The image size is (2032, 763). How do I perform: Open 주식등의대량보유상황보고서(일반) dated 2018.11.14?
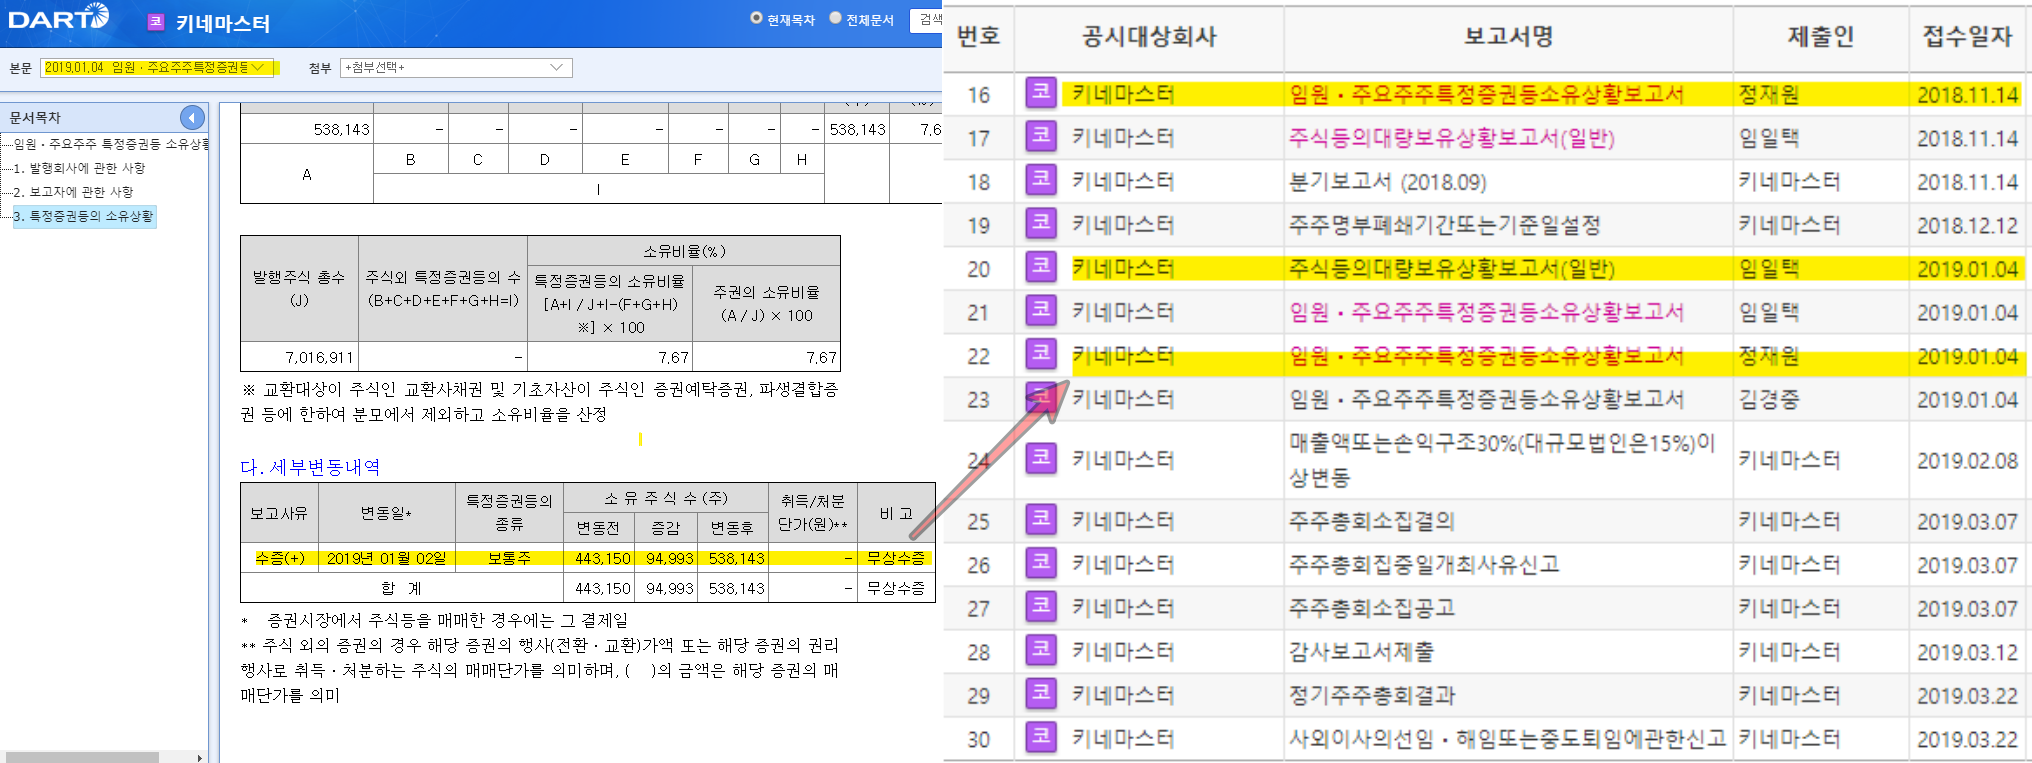coord(1451,137)
